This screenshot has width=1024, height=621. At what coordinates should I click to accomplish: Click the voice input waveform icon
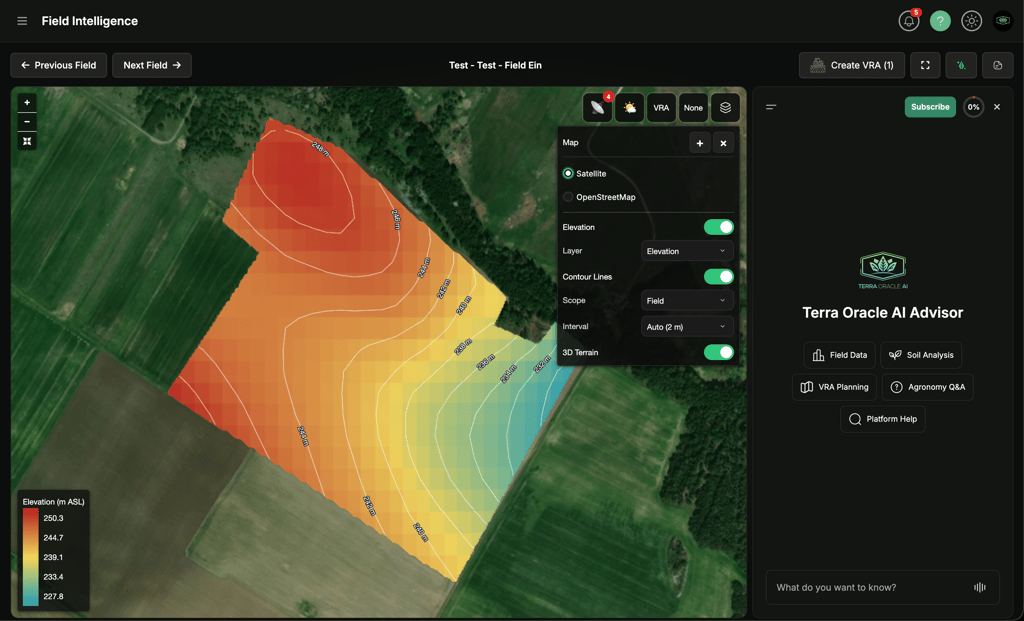pyautogui.click(x=980, y=587)
